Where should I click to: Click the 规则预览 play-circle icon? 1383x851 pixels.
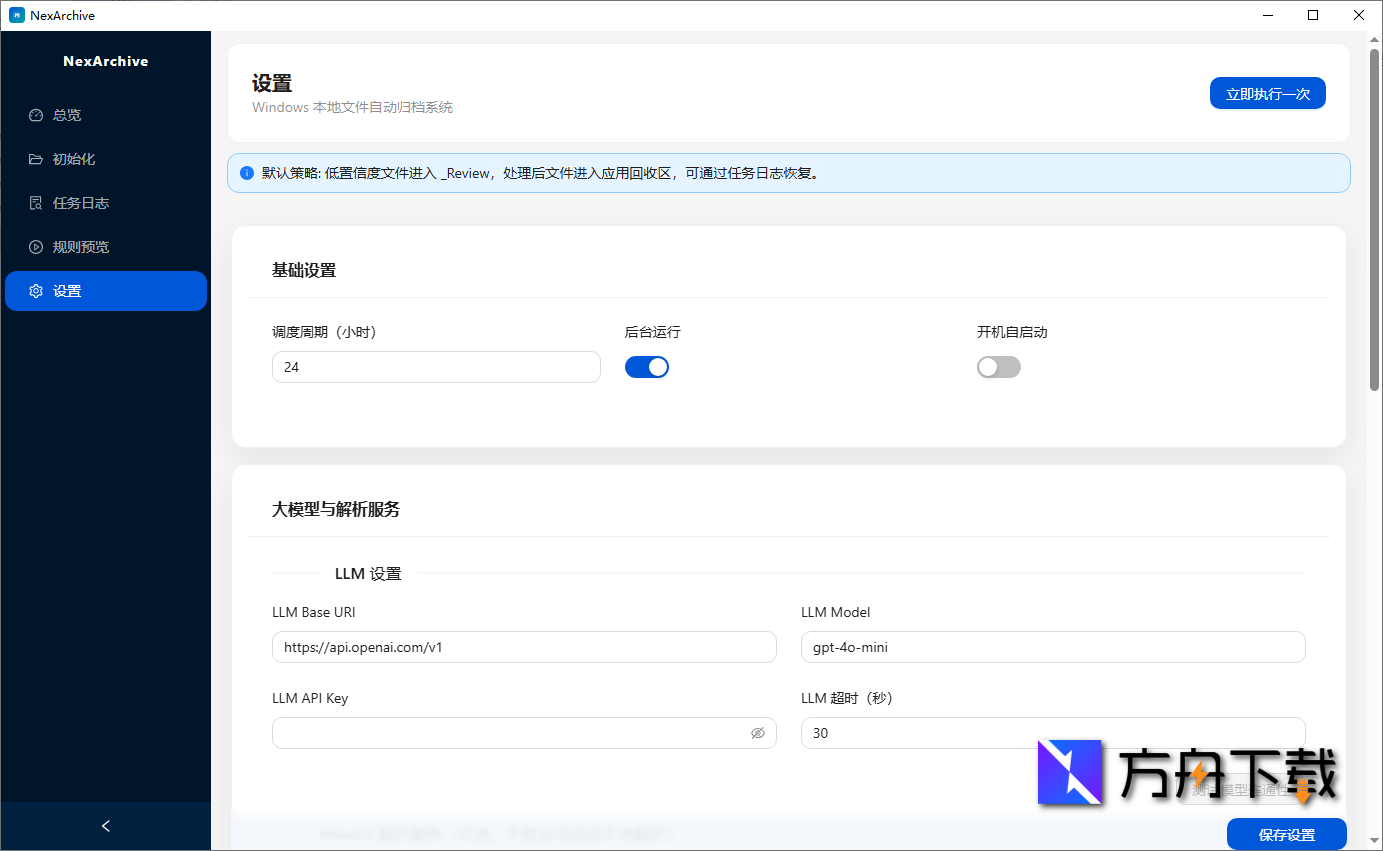coord(34,246)
